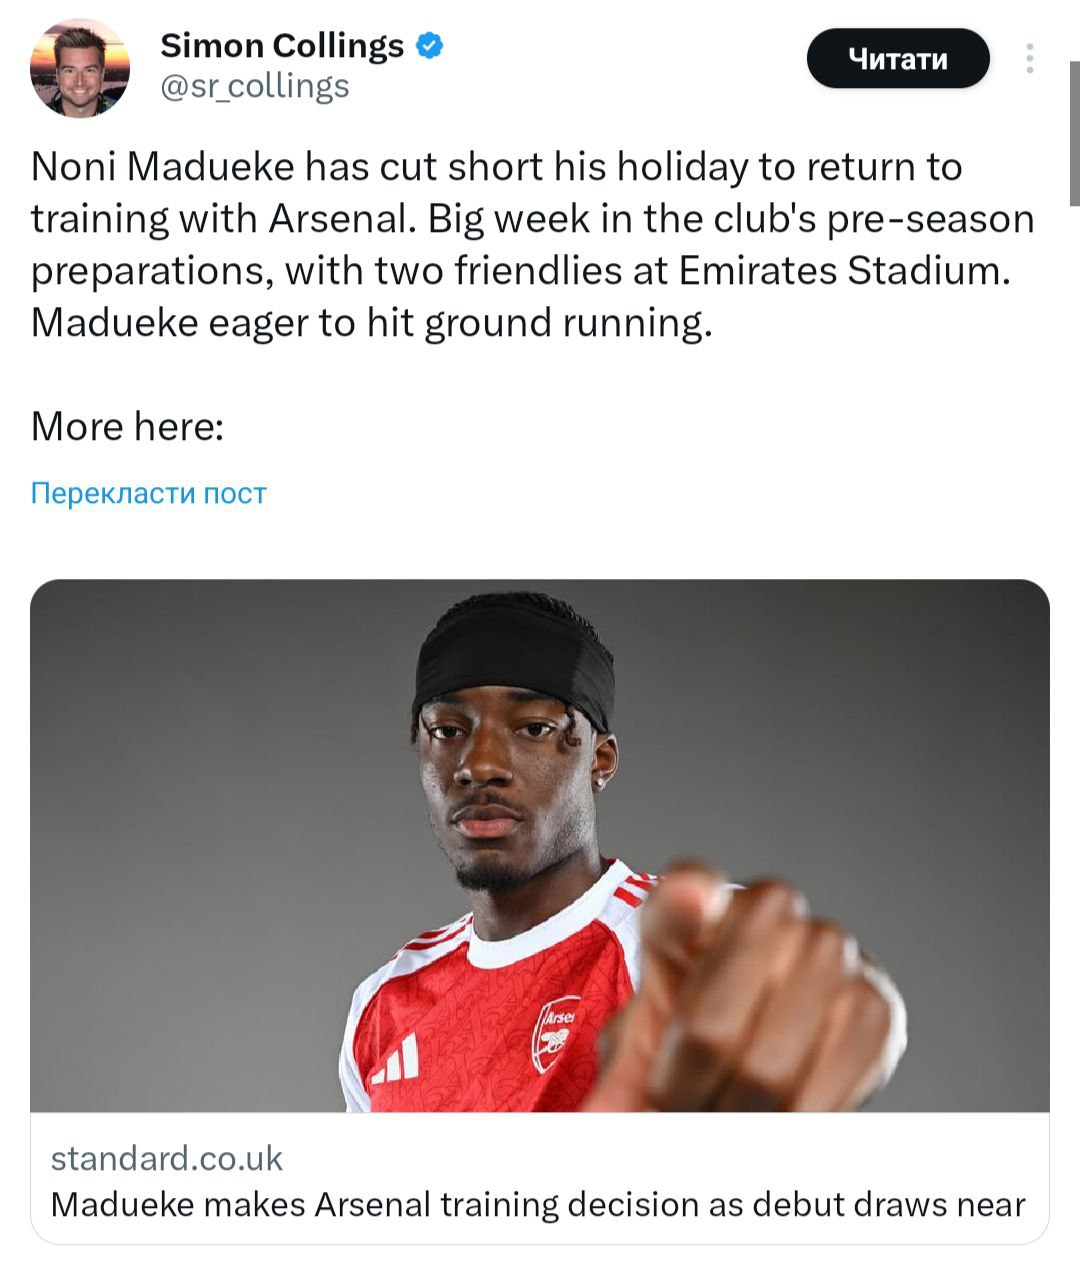Open Simon Collings' profile avatar
Viewport: 1080px width, 1261px height.
(x=80, y=68)
